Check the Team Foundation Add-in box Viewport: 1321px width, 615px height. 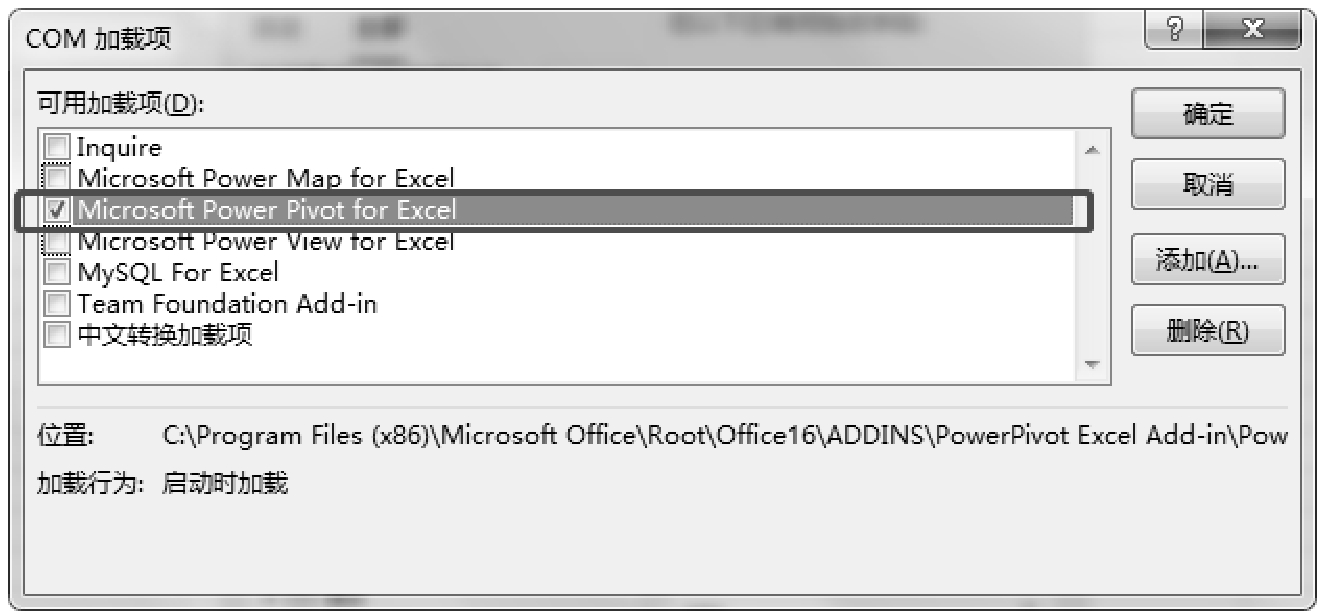click(x=59, y=303)
